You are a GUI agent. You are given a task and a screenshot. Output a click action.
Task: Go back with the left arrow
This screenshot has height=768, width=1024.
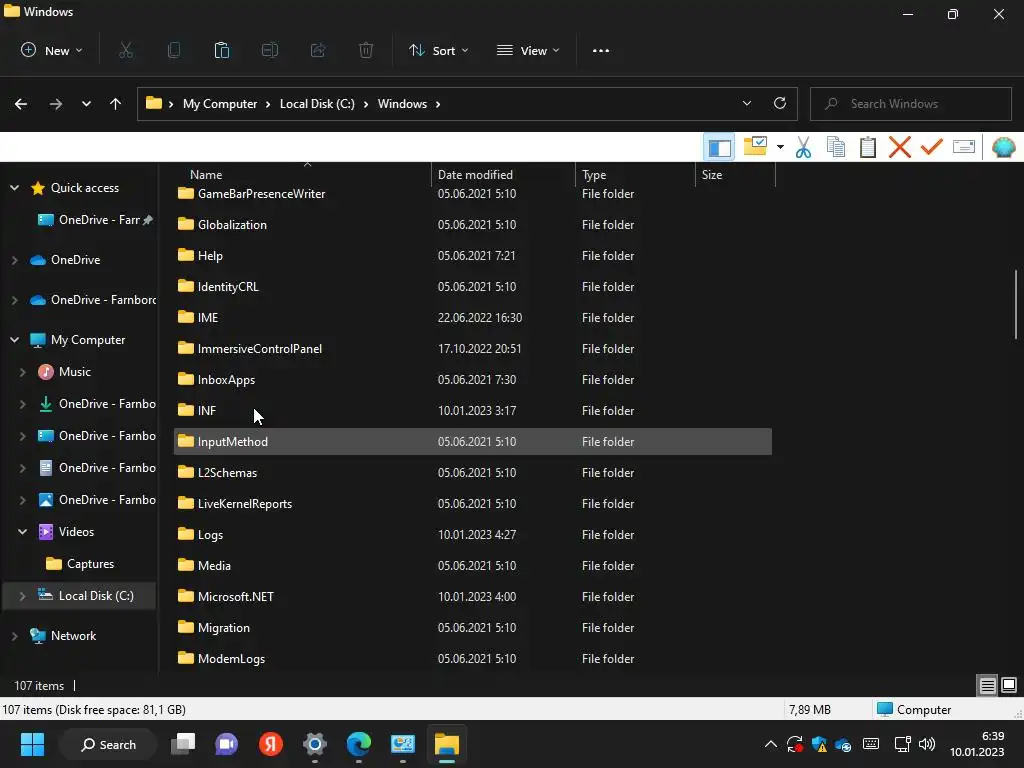click(x=21, y=104)
